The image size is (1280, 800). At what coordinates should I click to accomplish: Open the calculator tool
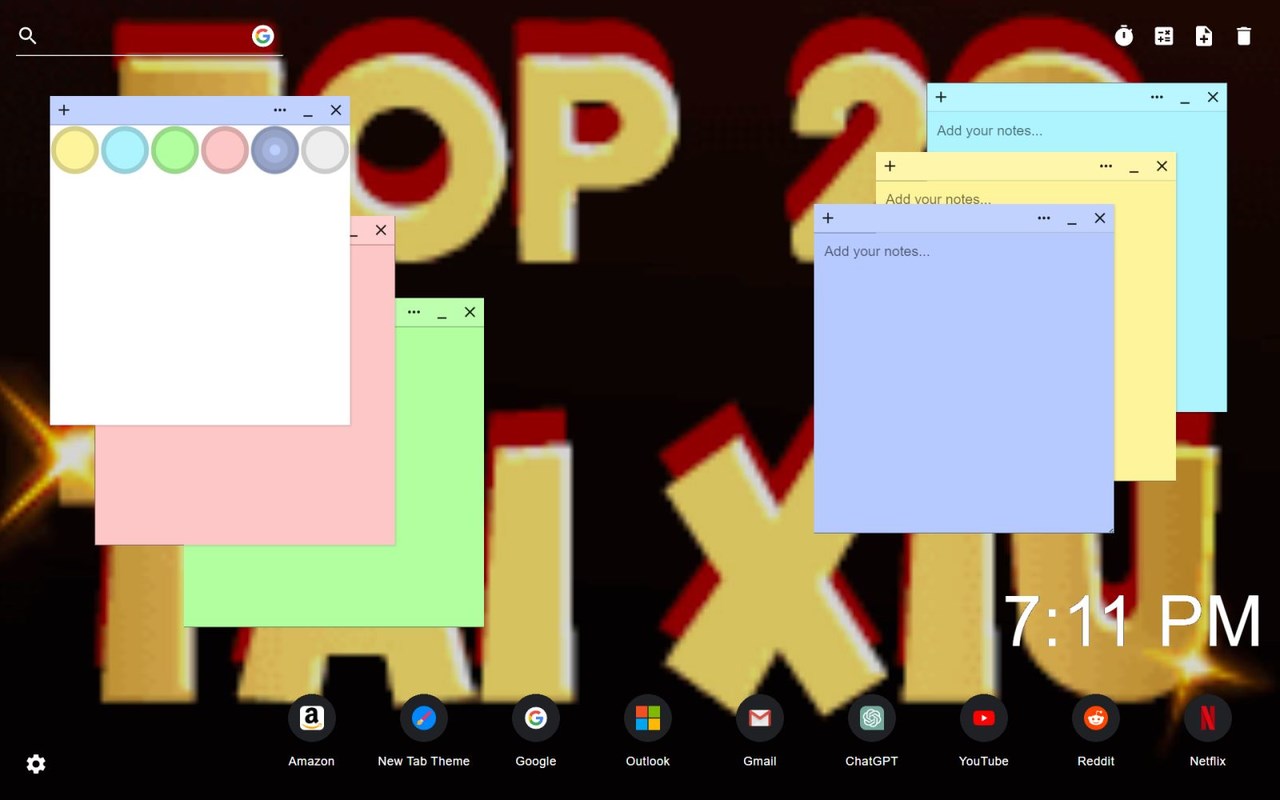pos(1164,36)
